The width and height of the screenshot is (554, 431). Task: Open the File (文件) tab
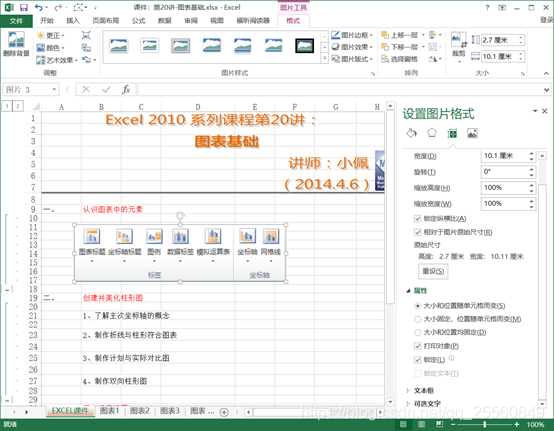(16, 21)
